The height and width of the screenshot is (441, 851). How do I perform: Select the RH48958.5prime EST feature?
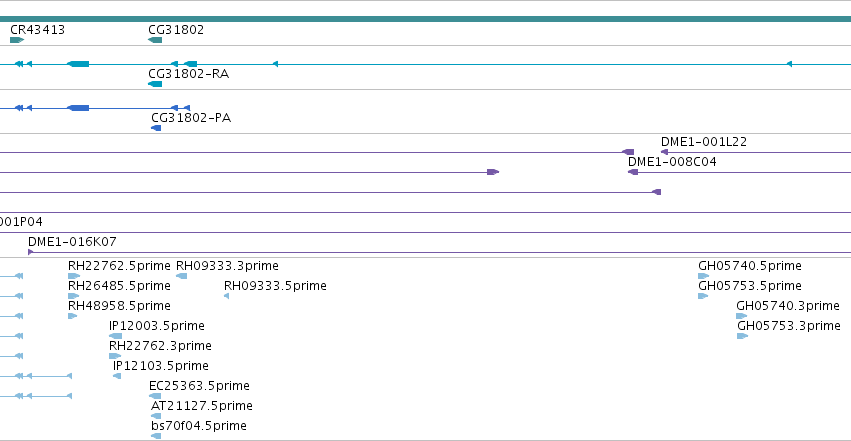tap(72, 316)
